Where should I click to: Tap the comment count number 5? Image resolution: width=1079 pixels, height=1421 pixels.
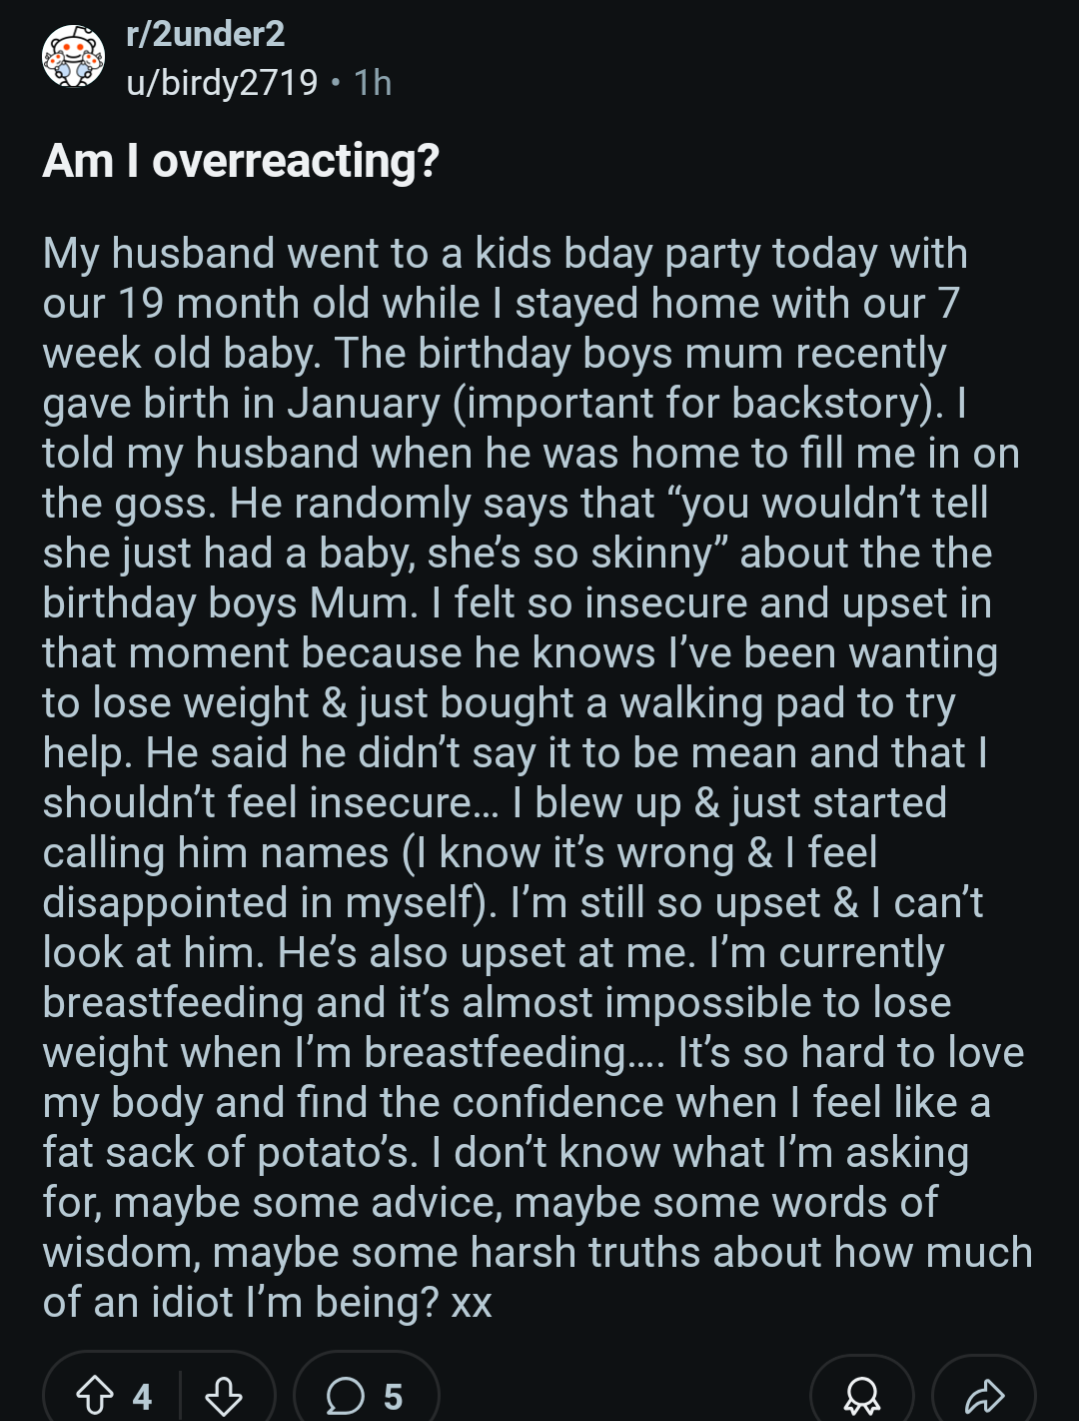tap(393, 1397)
